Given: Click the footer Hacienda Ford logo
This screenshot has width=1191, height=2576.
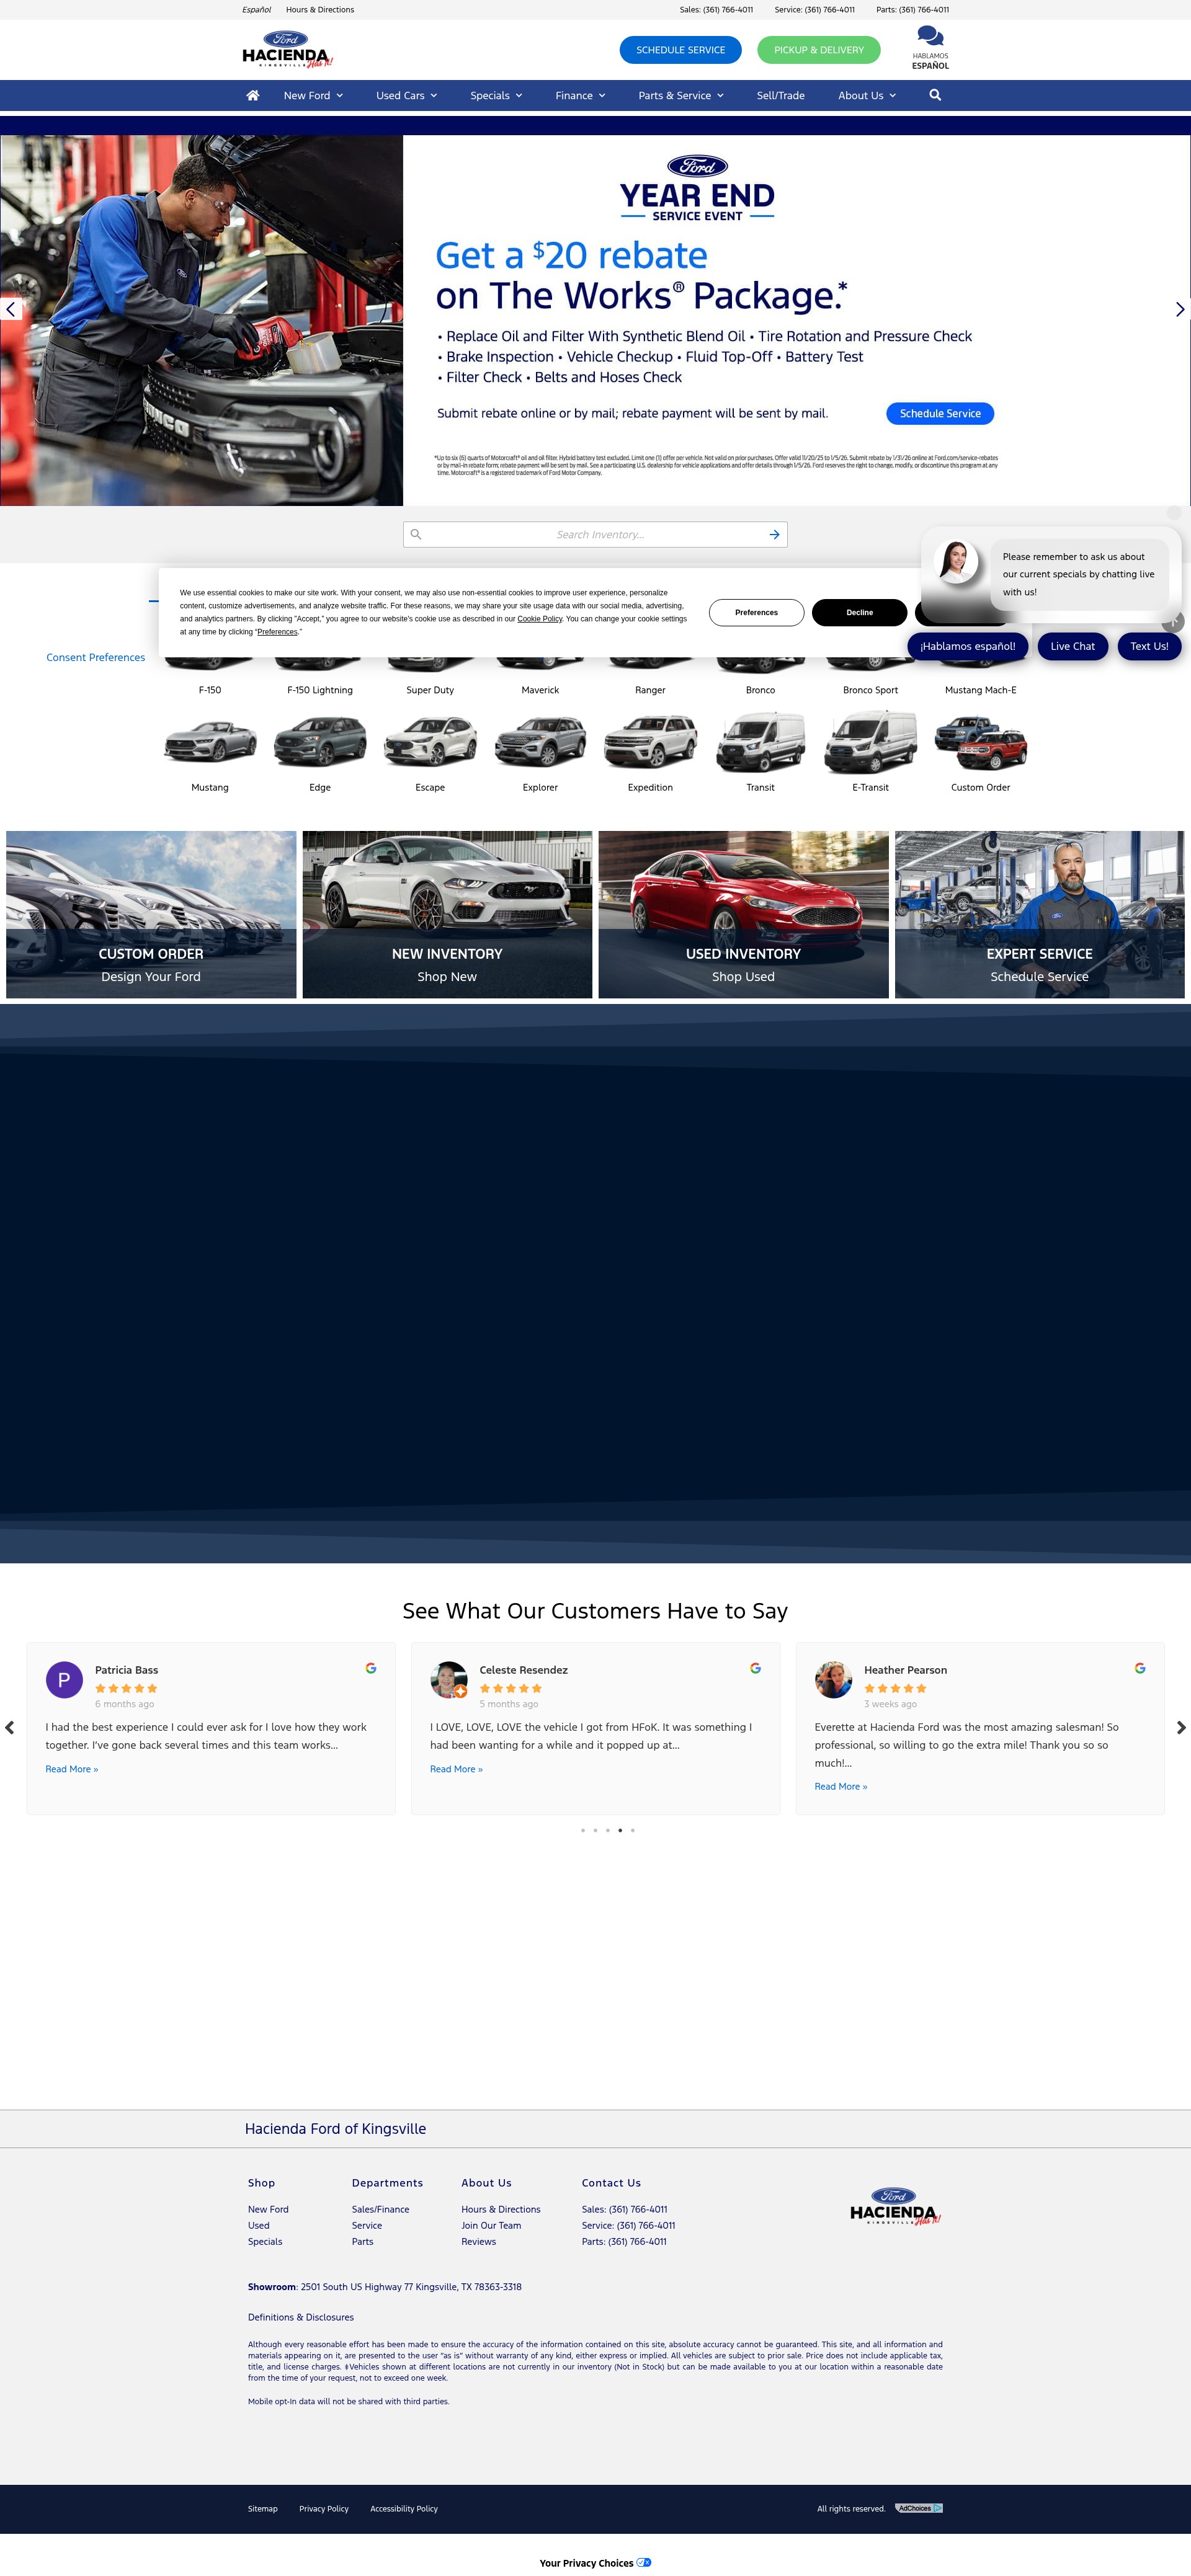Looking at the screenshot, I should coord(895,2205).
